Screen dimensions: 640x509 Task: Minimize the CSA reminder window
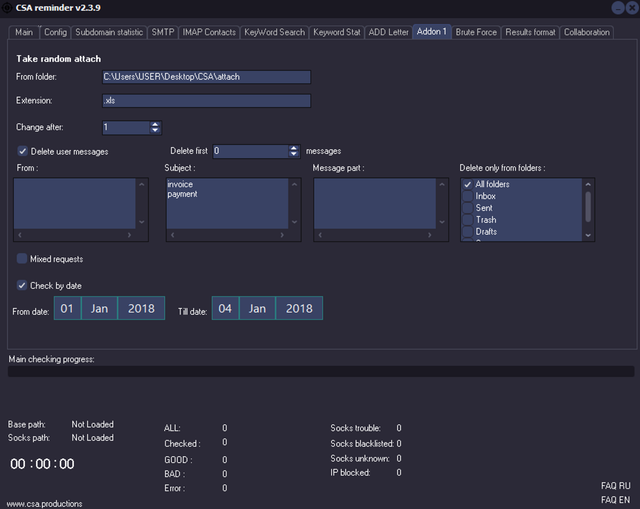(618, 8)
